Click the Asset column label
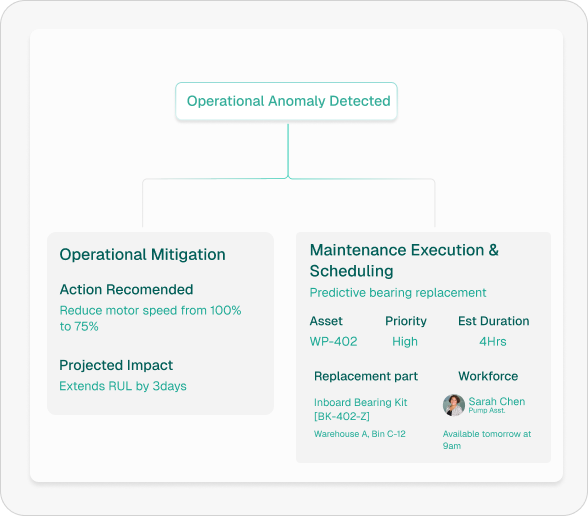Image resolution: width=588 pixels, height=516 pixels. coord(326,321)
